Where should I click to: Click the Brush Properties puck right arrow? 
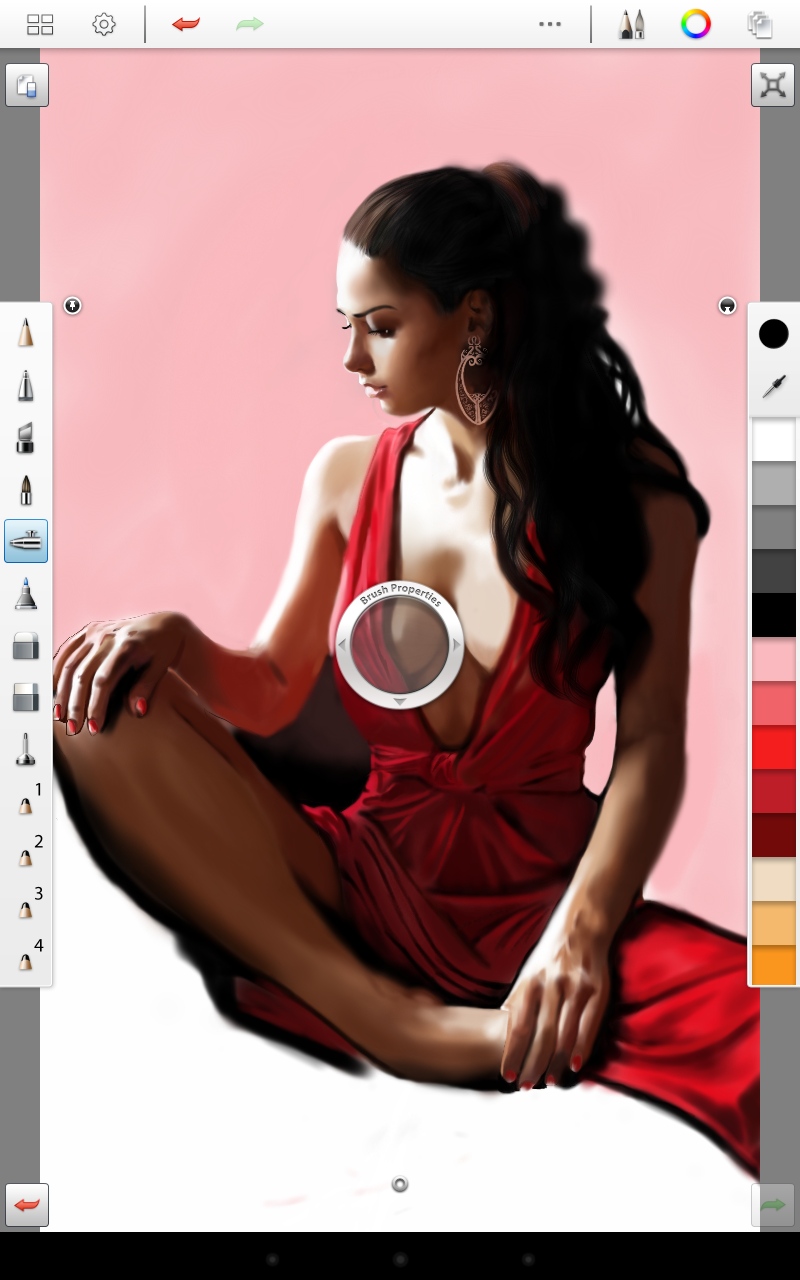pos(457,645)
